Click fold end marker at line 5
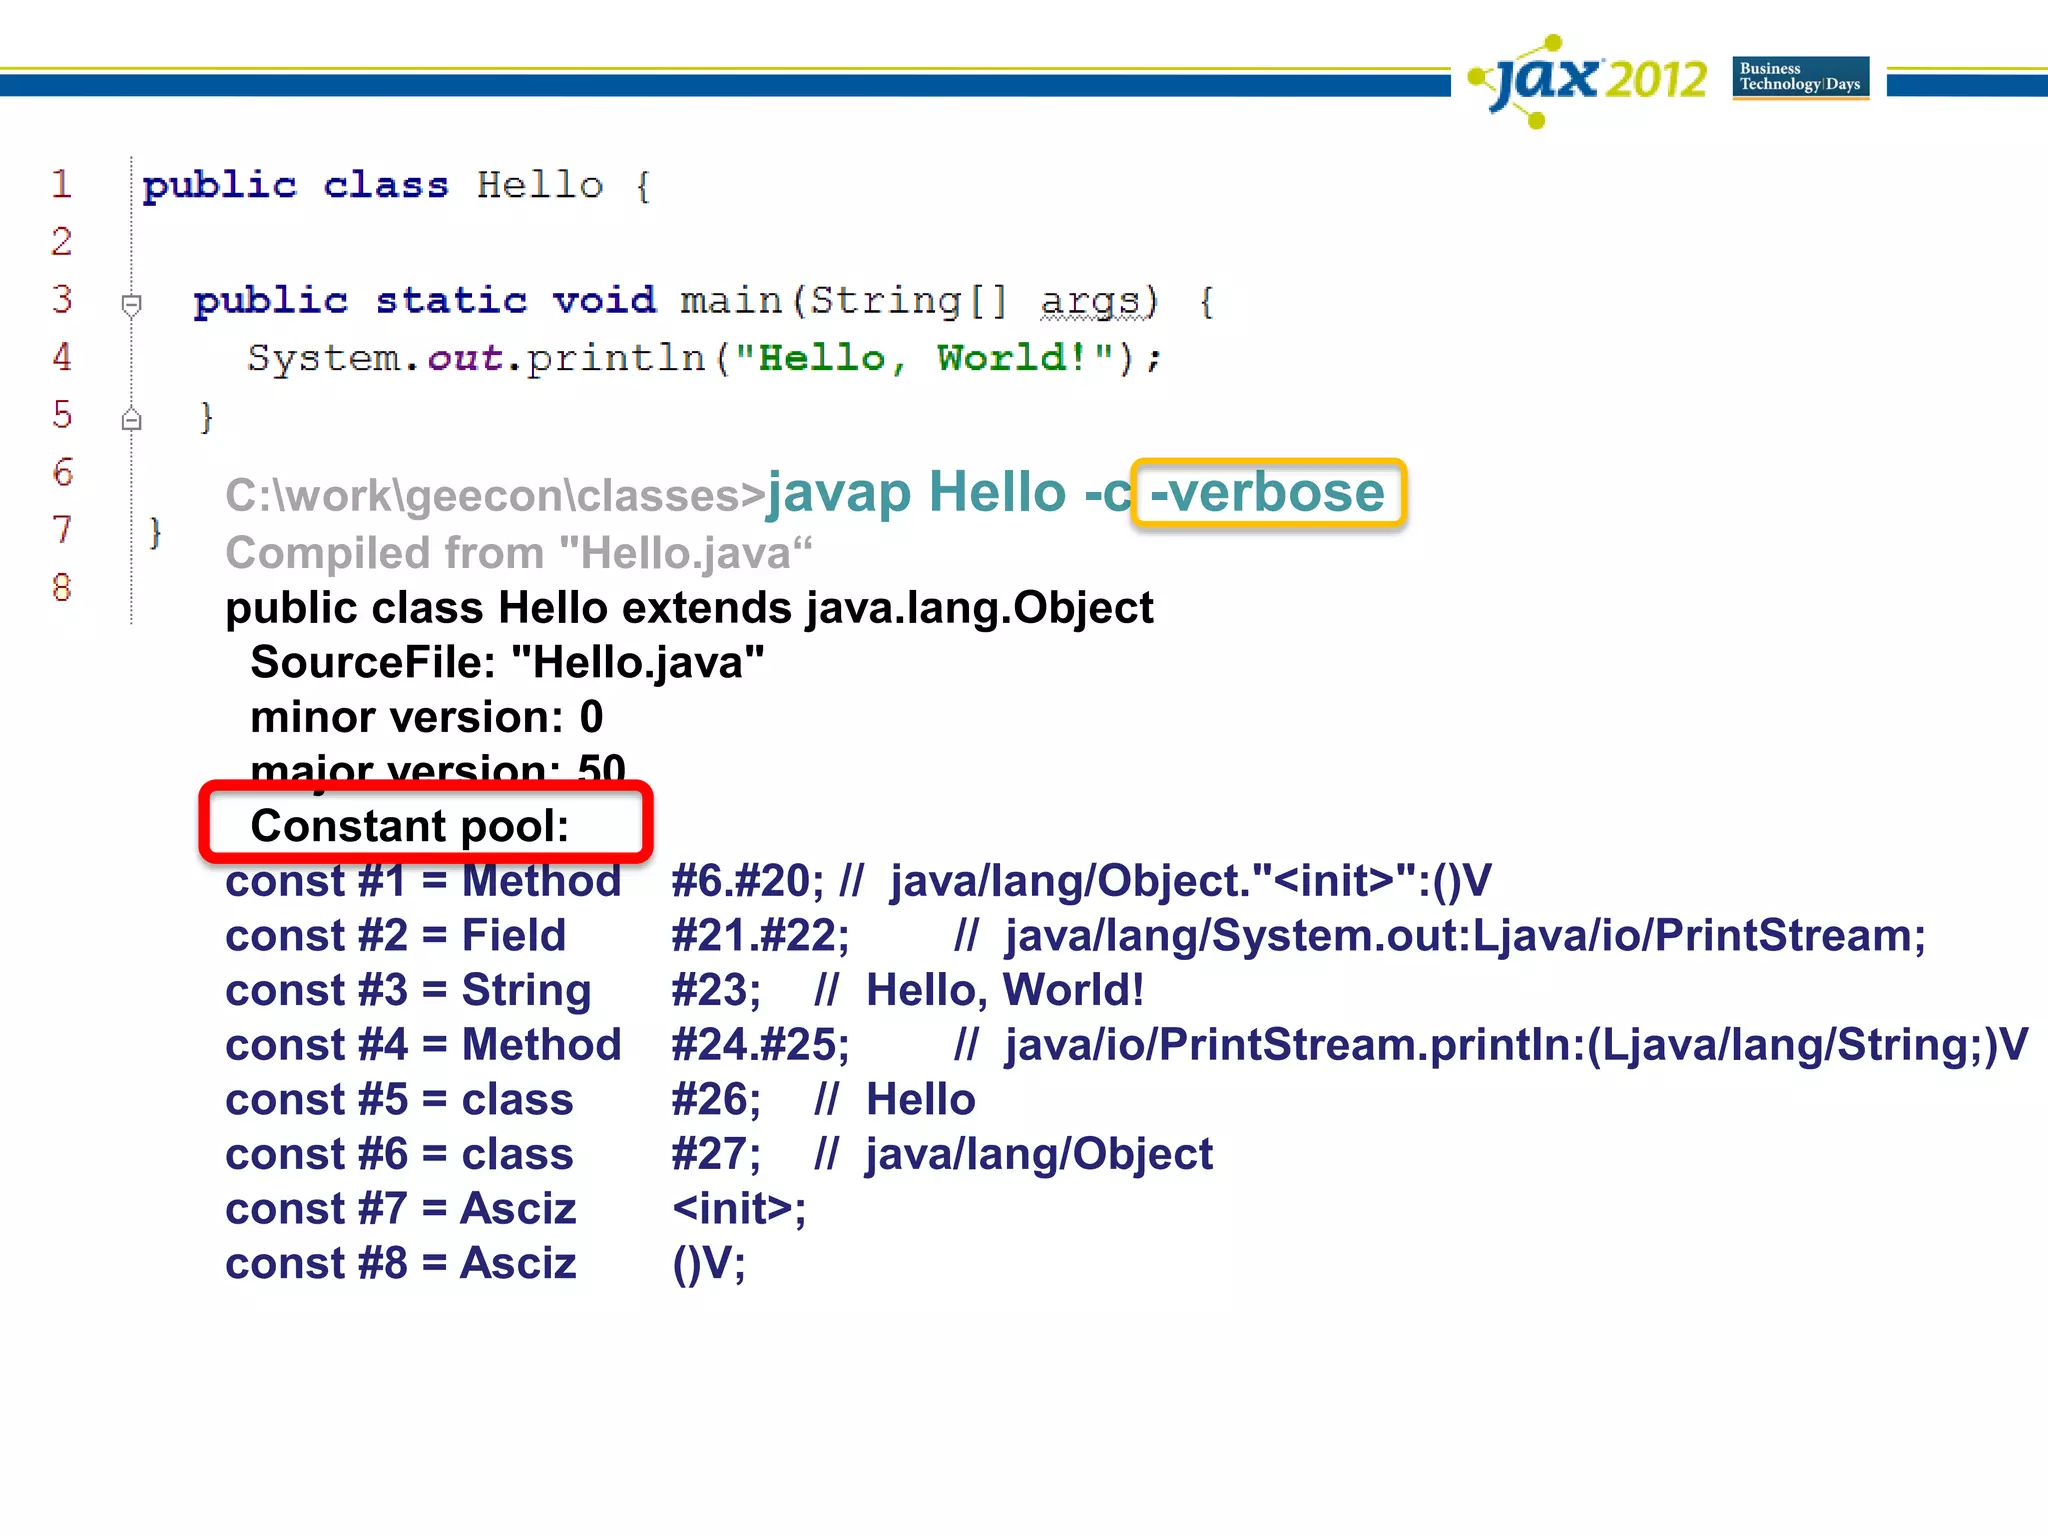 tap(131, 419)
